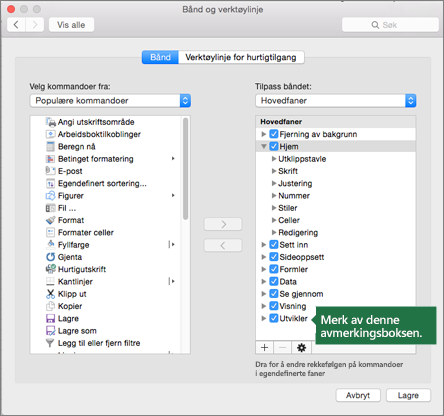Open the Figurer submenu arrow
Screen dimensions: 444x416
pos(173,195)
